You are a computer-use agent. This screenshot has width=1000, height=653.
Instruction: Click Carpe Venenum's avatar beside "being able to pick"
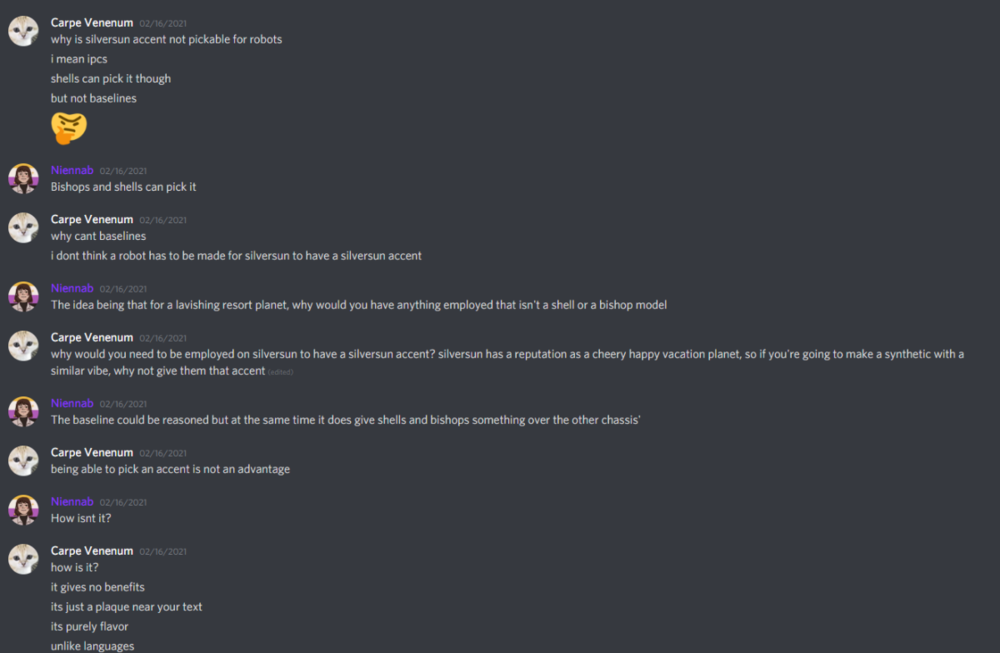click(24, 461)
